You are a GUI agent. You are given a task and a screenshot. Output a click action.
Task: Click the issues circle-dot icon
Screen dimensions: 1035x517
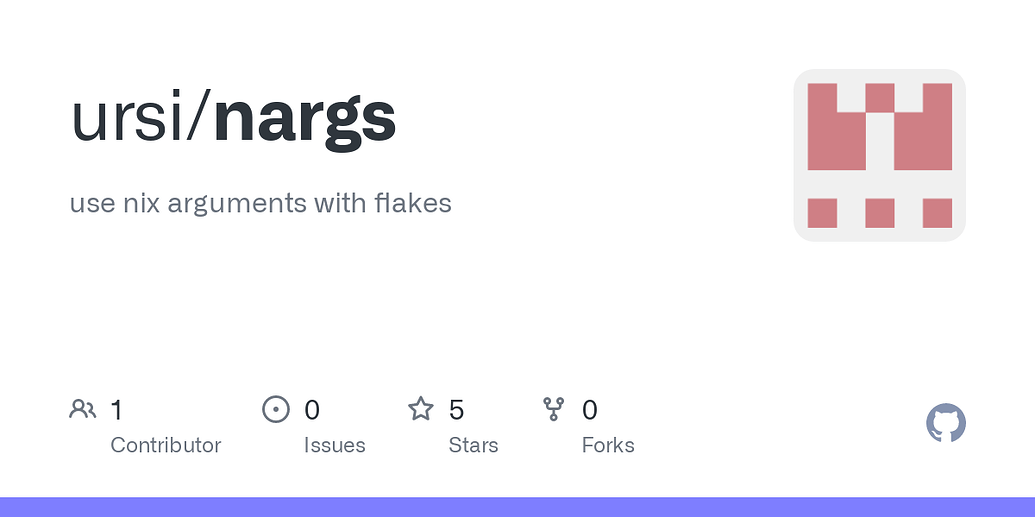pyautogui.click(x=276, y=409)
